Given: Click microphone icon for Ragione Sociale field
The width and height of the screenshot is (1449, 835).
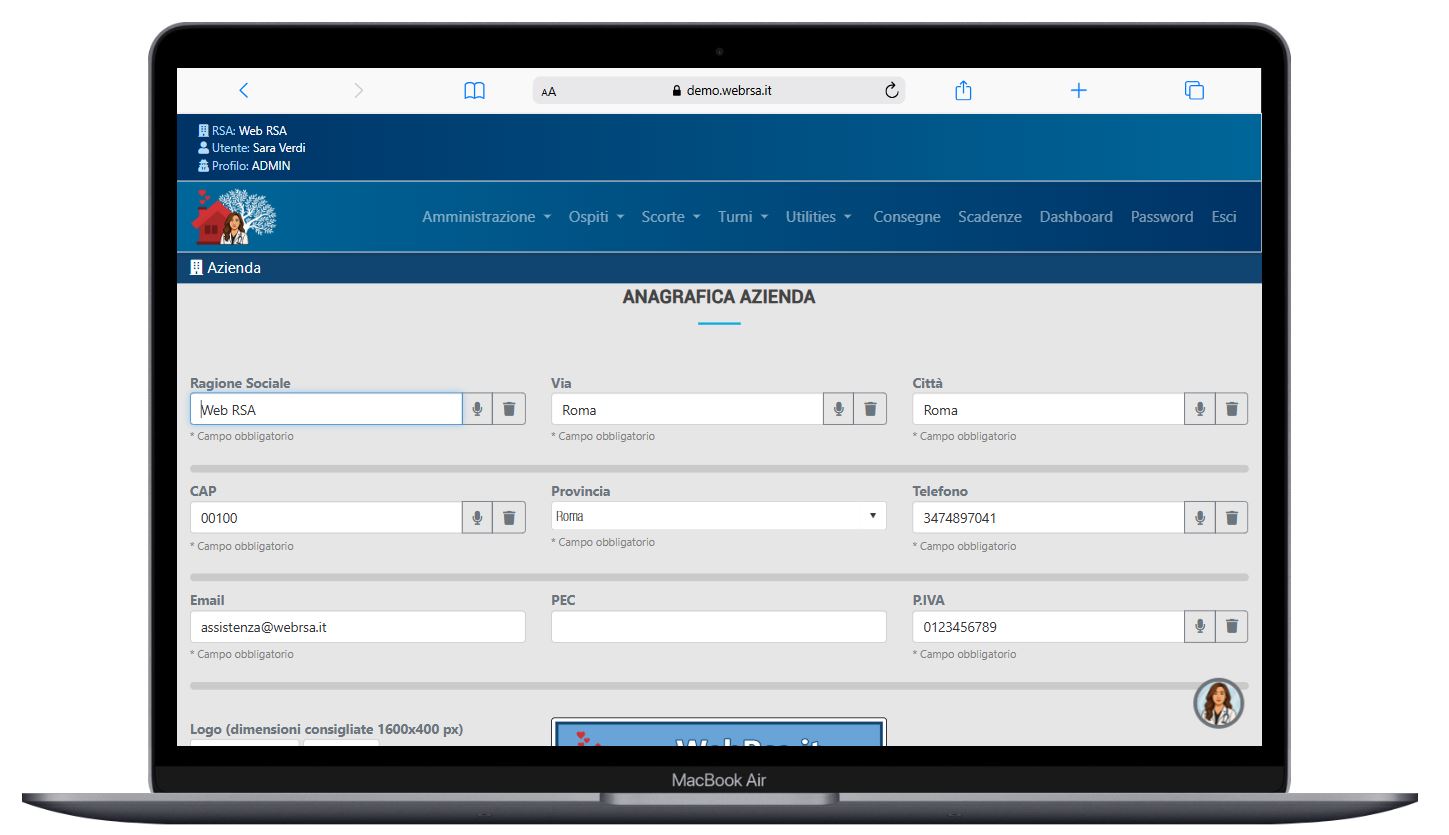Looking at the screenshot, I should [x=478, y=409].
